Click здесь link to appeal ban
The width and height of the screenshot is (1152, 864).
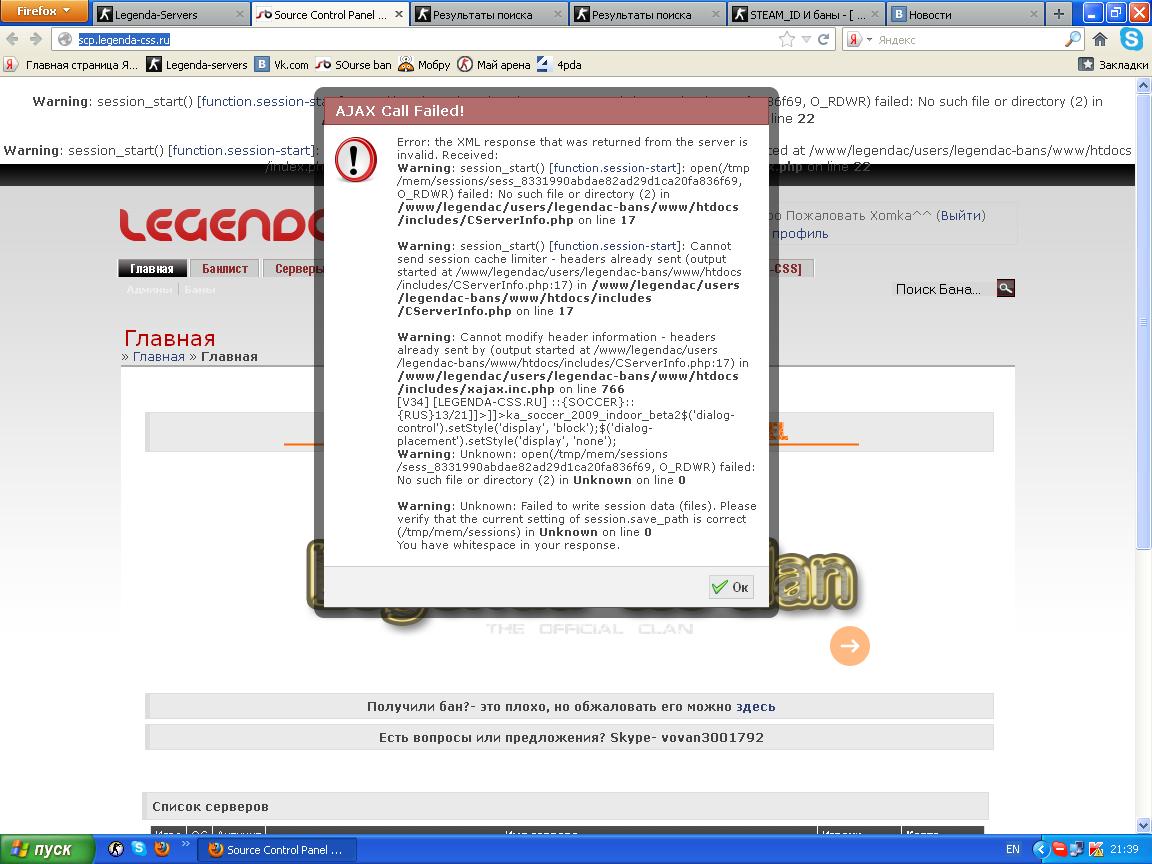pos(756,706)
